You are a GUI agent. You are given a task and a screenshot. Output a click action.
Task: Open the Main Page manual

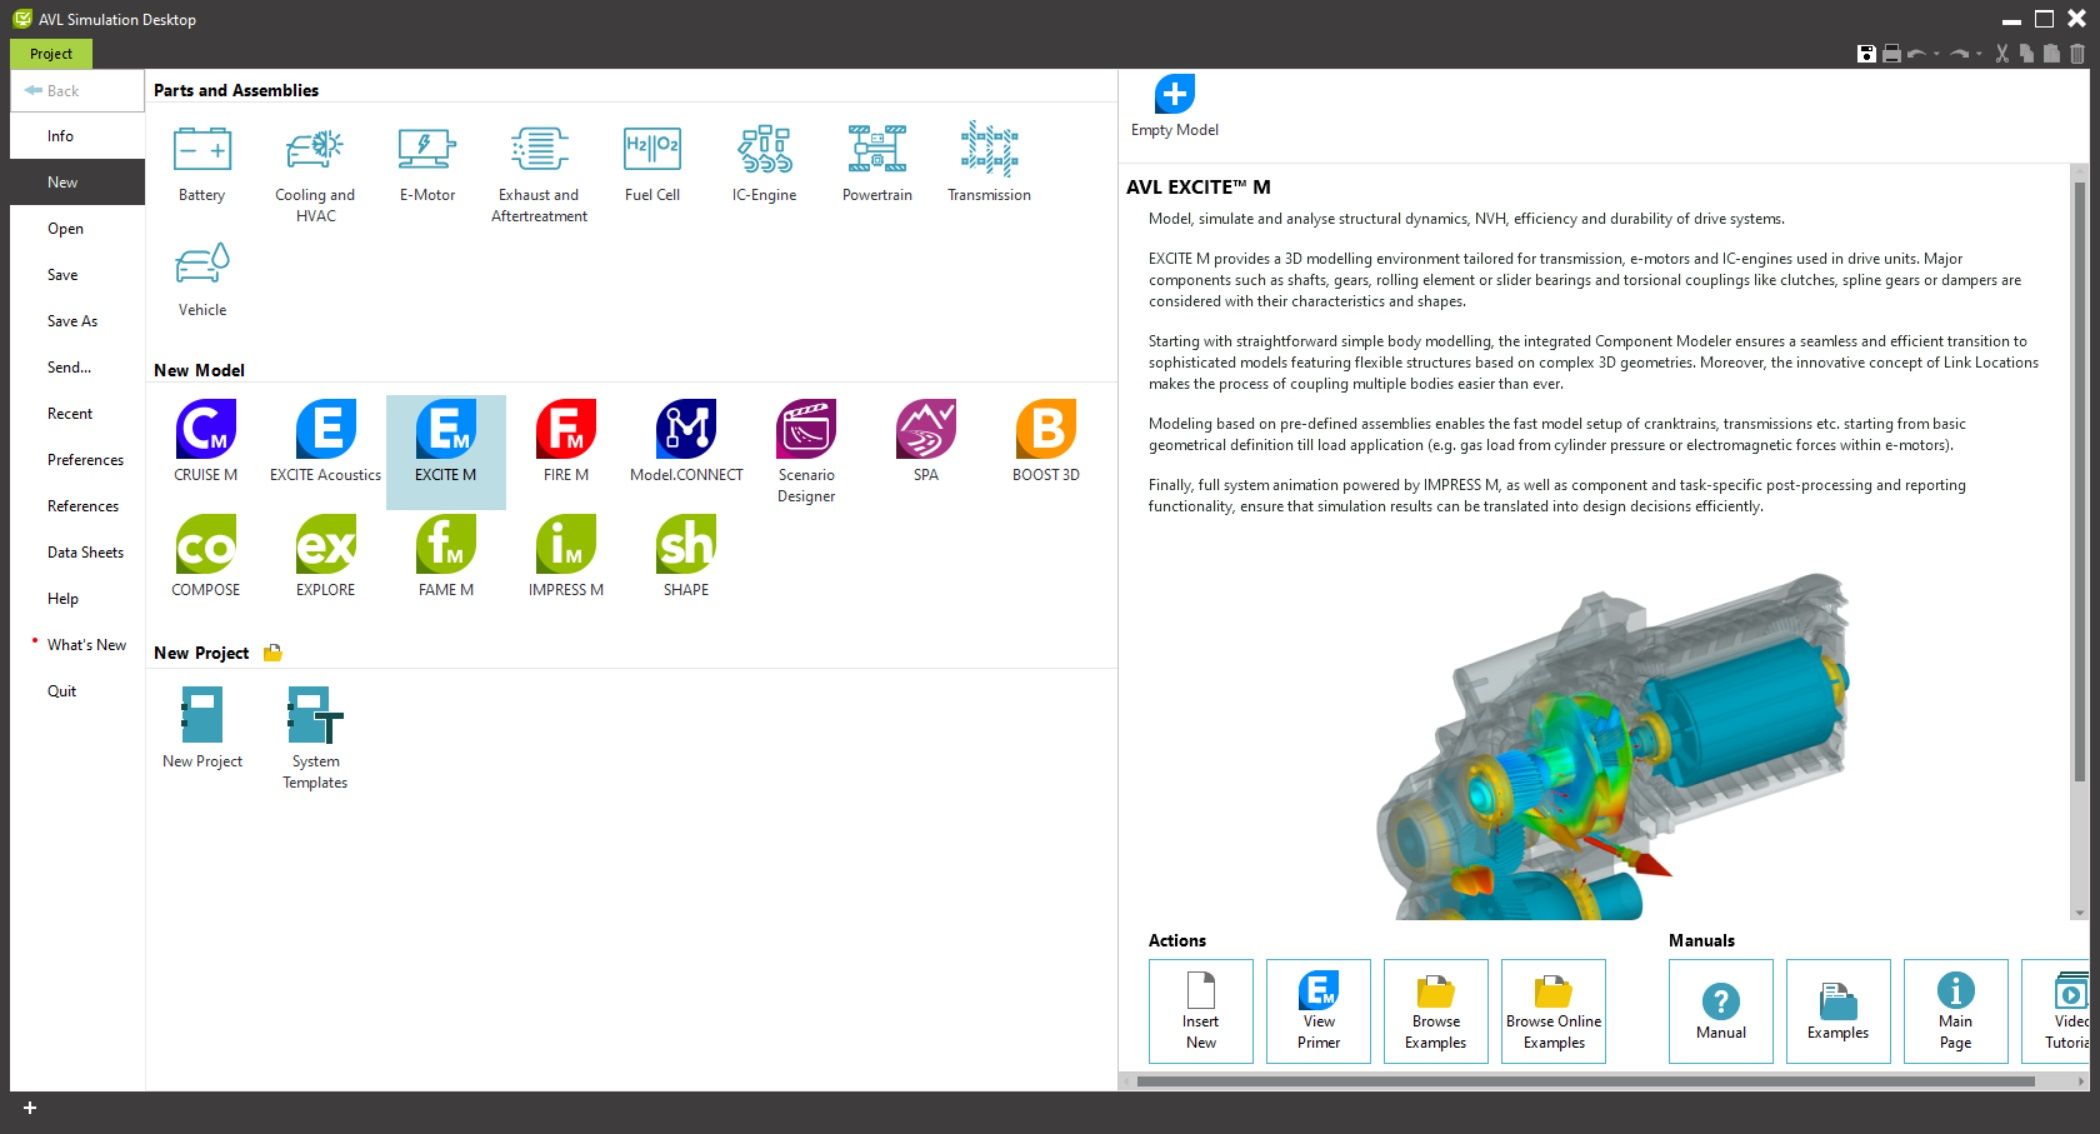(1955, 1011)
